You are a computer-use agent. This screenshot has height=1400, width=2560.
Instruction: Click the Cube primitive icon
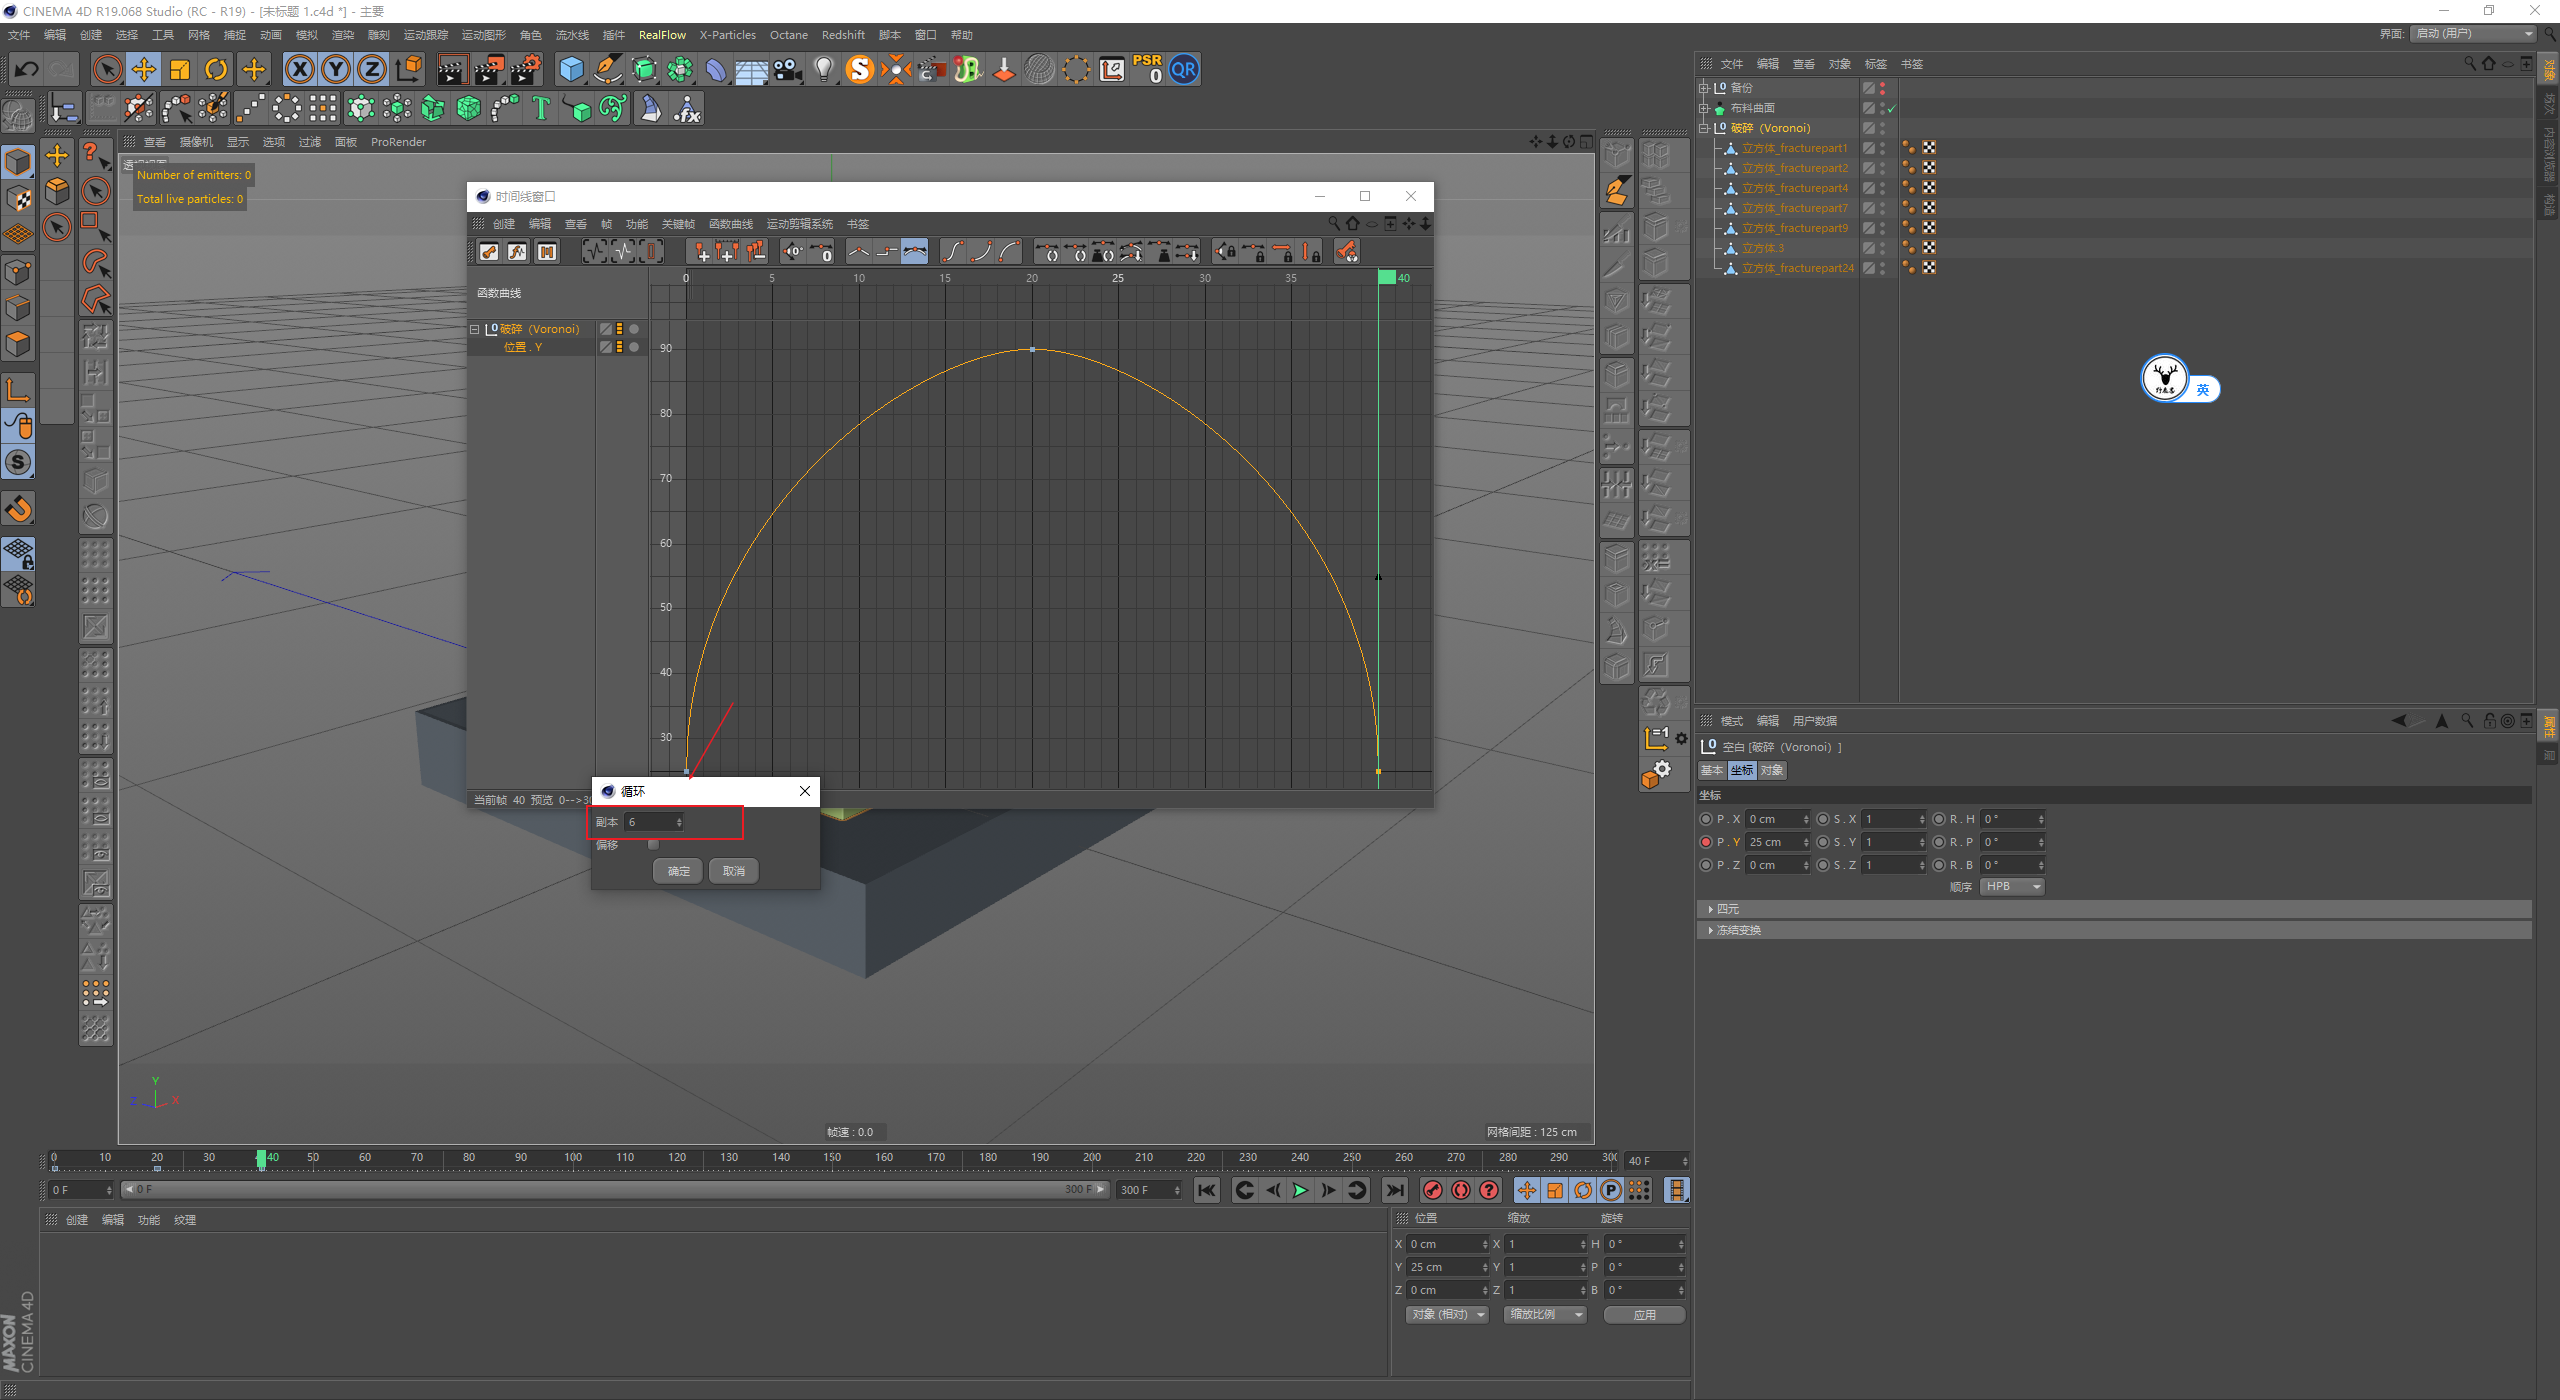[x=571, y=69]
